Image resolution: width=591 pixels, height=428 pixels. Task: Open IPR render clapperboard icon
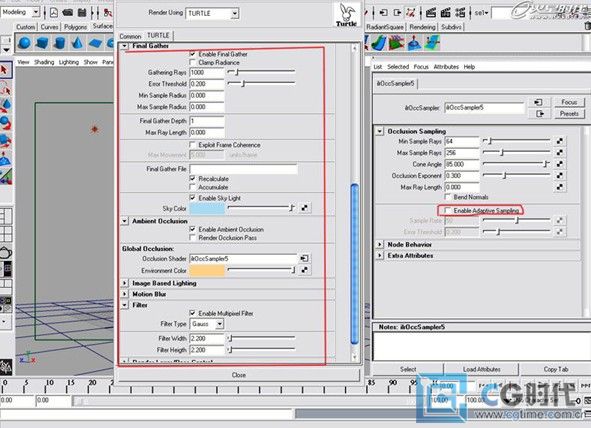coord(446,13)
